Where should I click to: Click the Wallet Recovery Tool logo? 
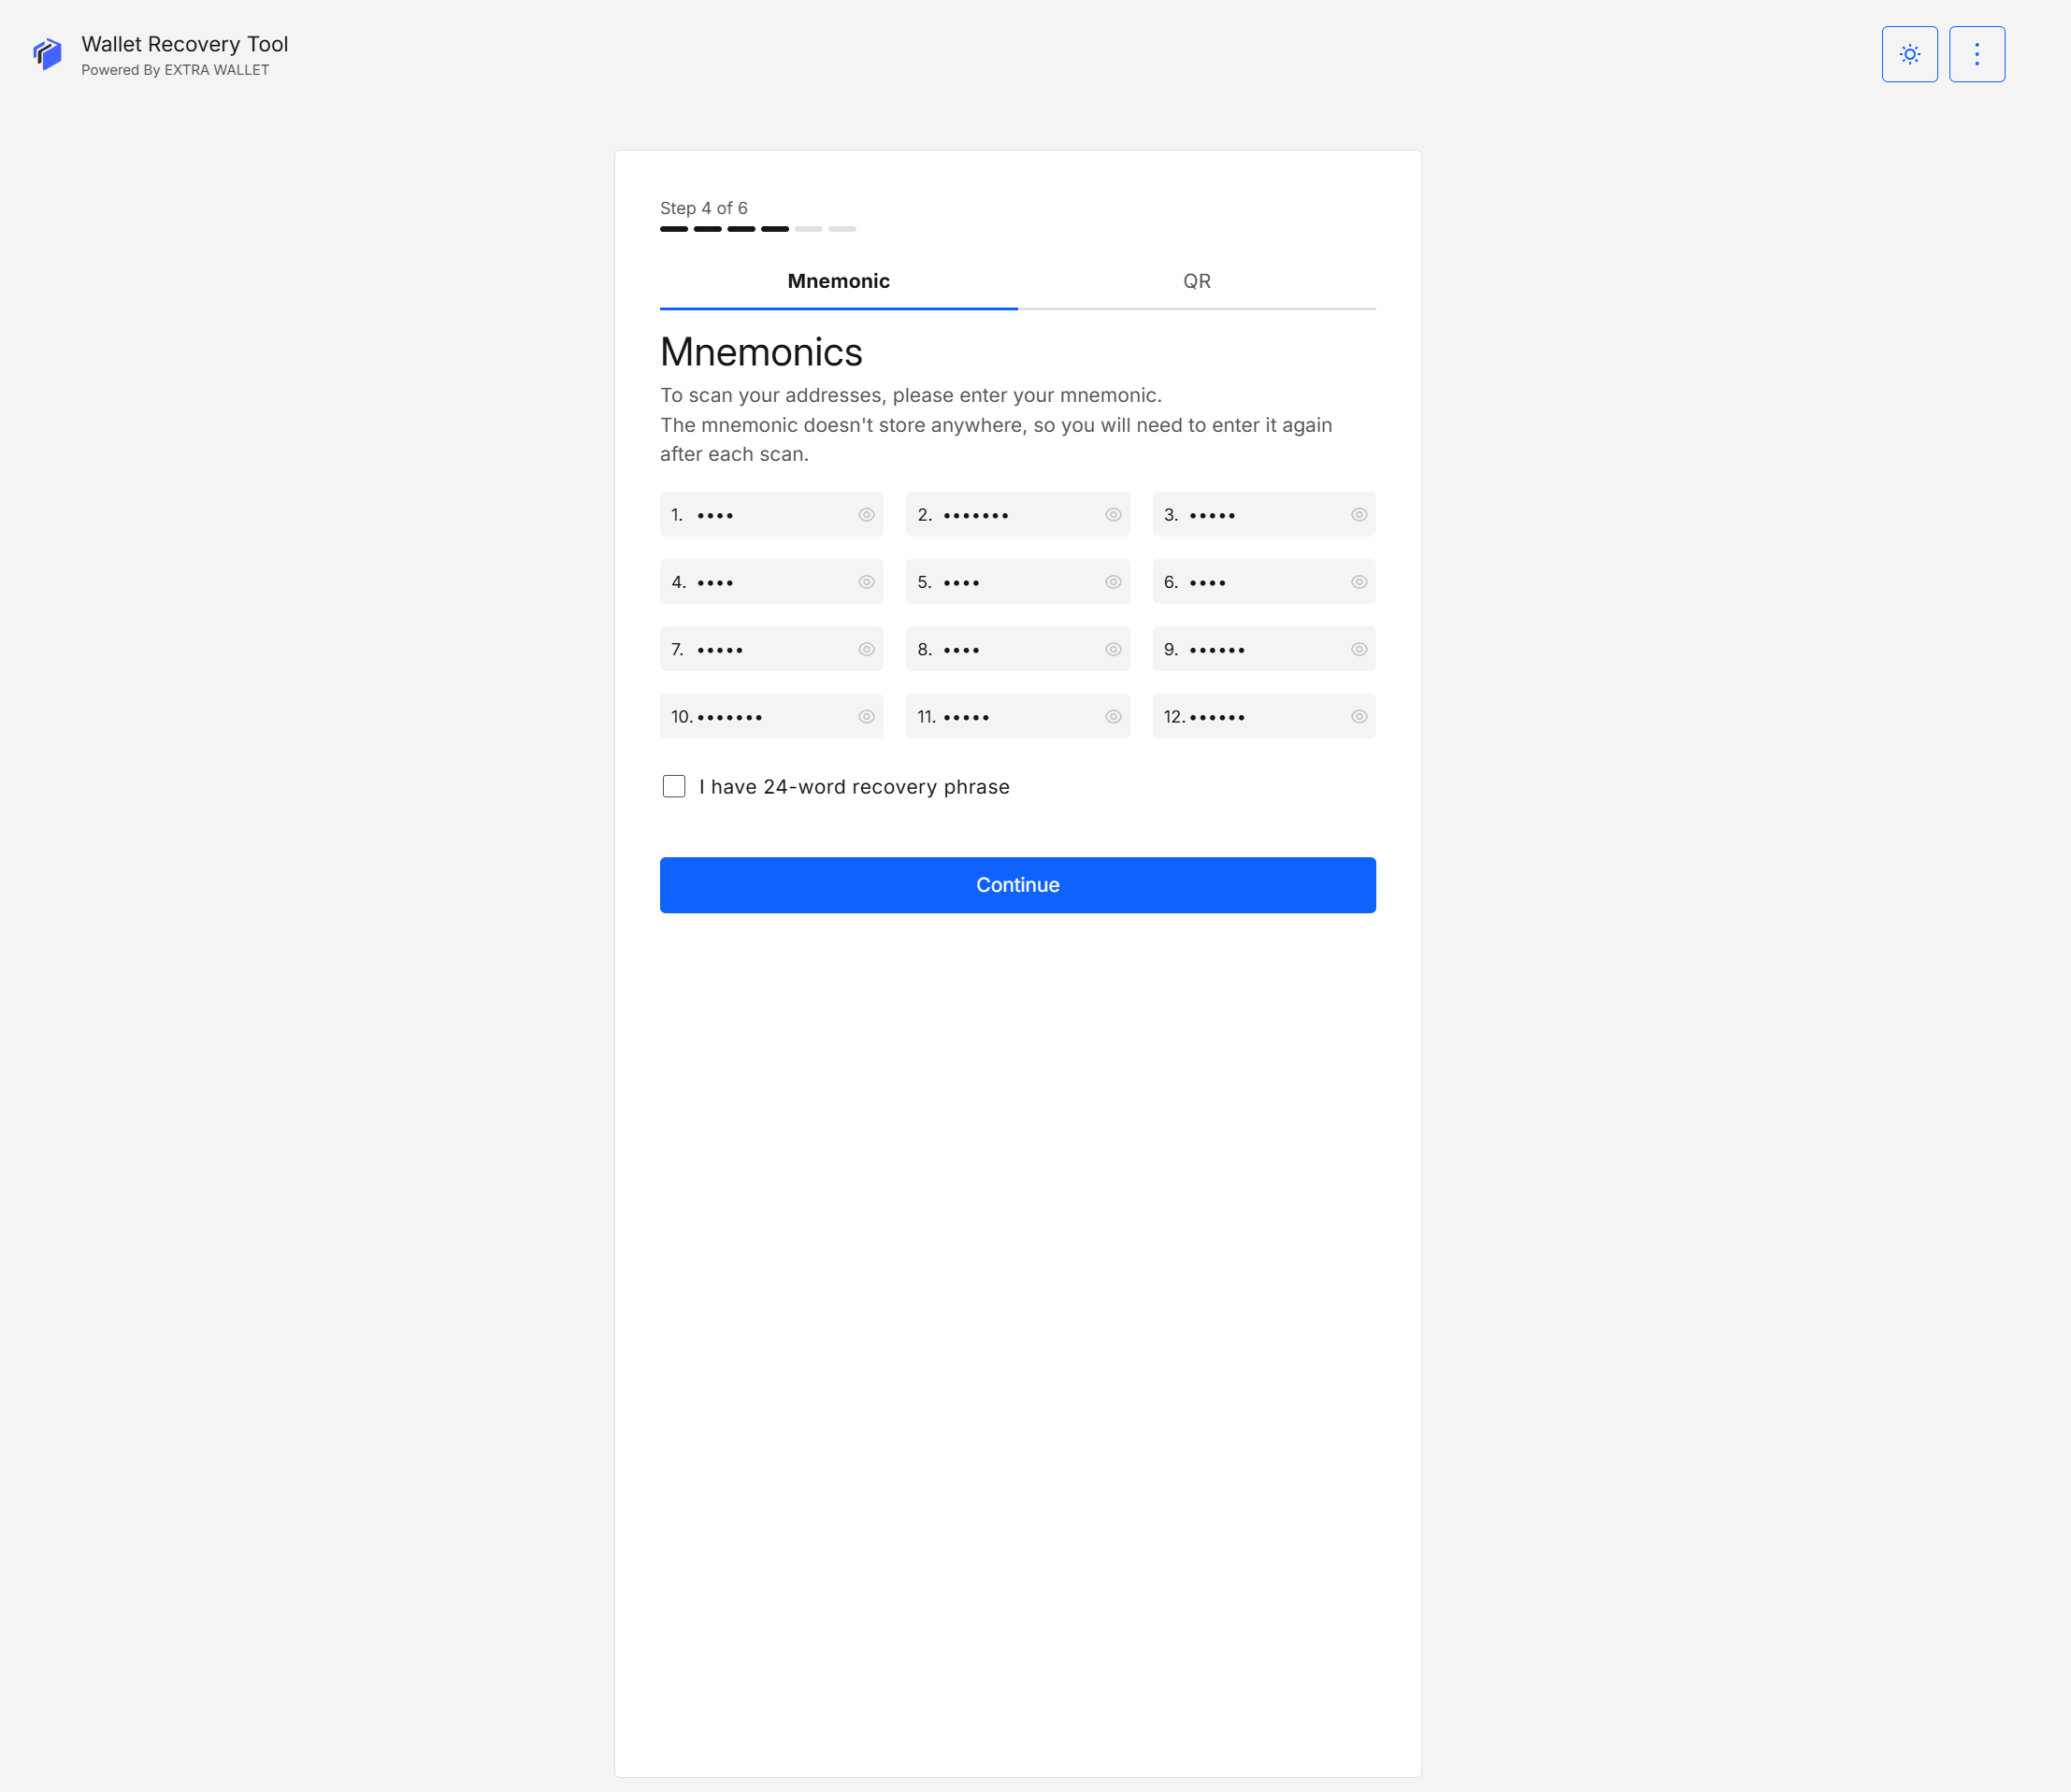click(x=47, y=54)
